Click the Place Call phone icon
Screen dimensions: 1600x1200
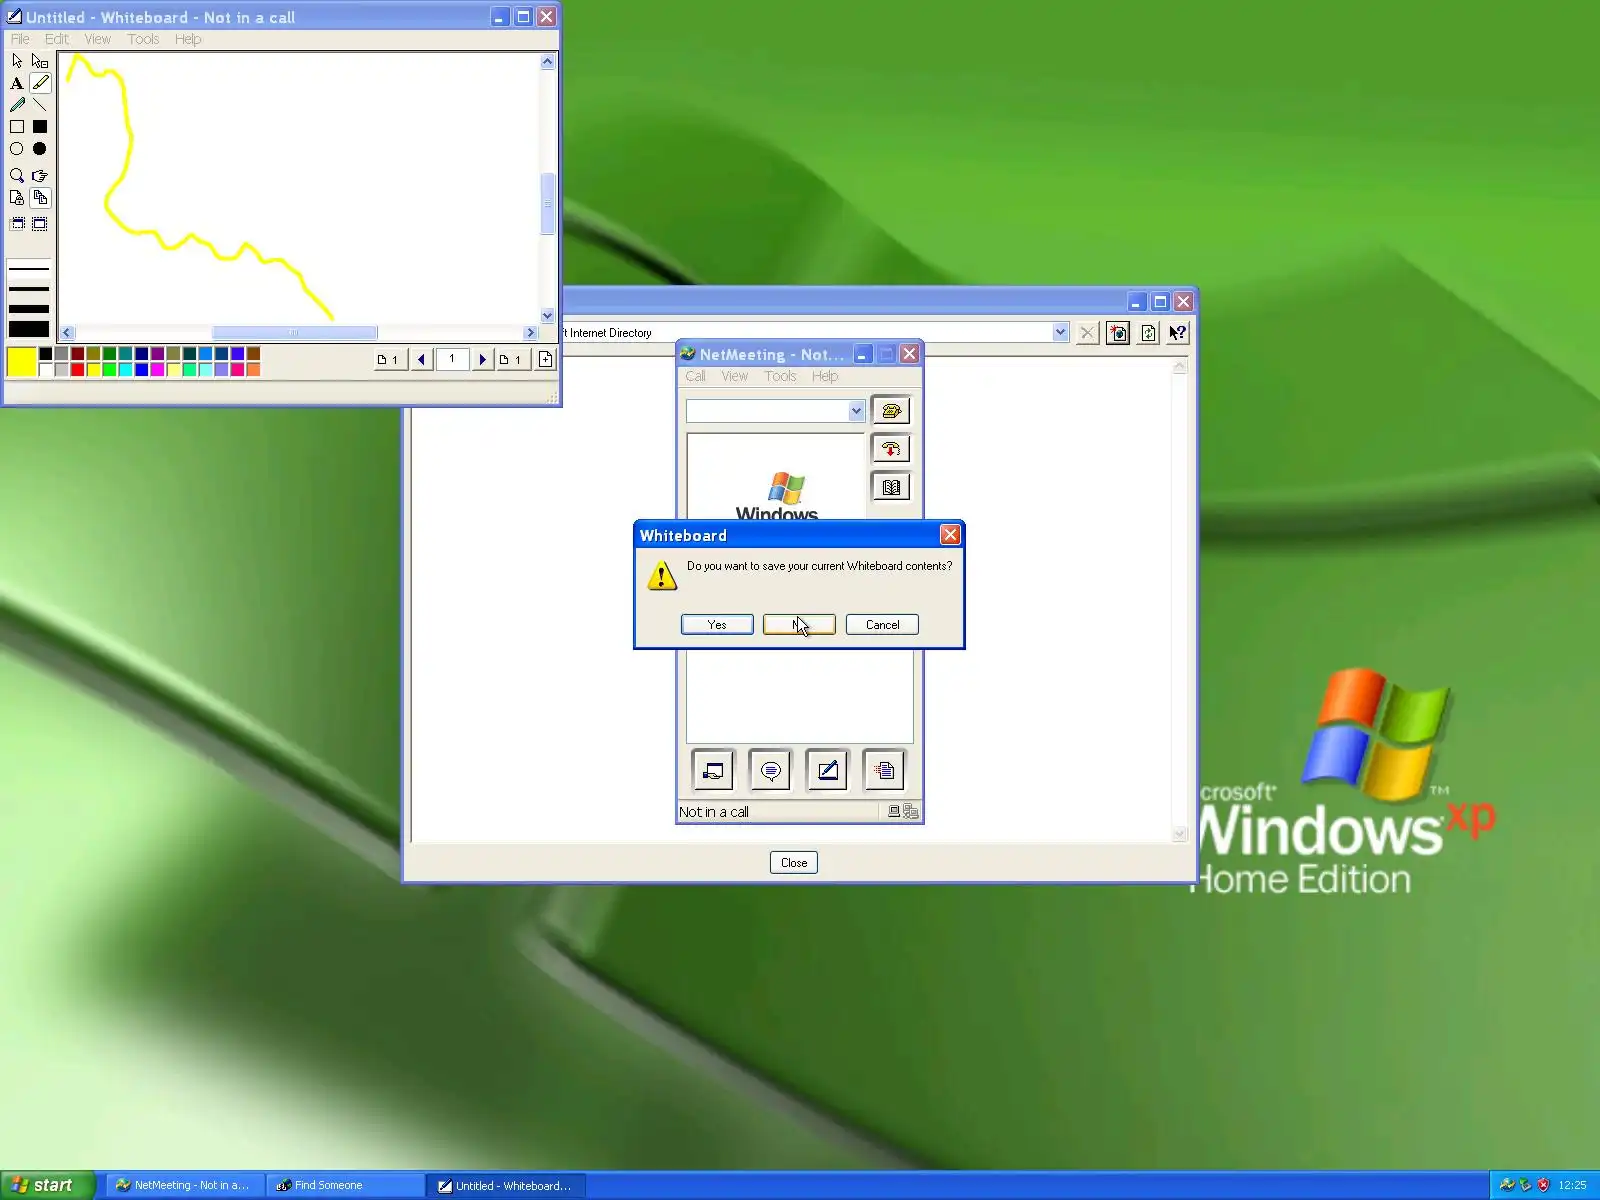891,411
